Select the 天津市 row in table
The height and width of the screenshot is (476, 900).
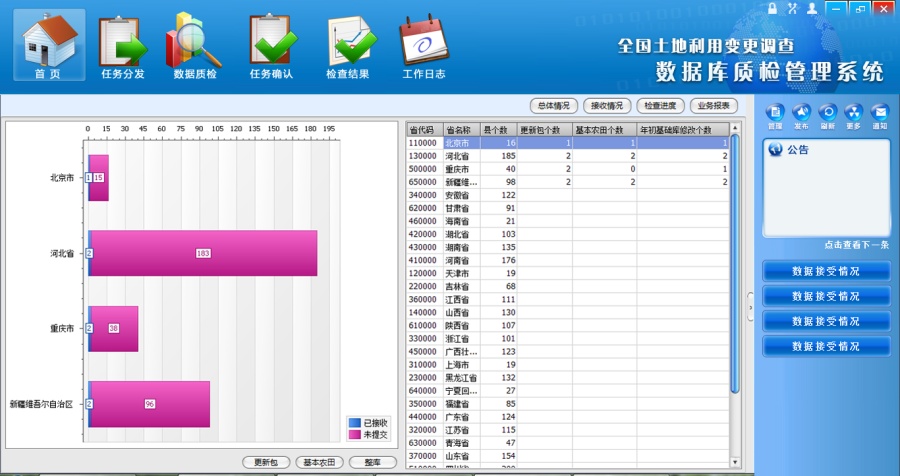point(568,273)
